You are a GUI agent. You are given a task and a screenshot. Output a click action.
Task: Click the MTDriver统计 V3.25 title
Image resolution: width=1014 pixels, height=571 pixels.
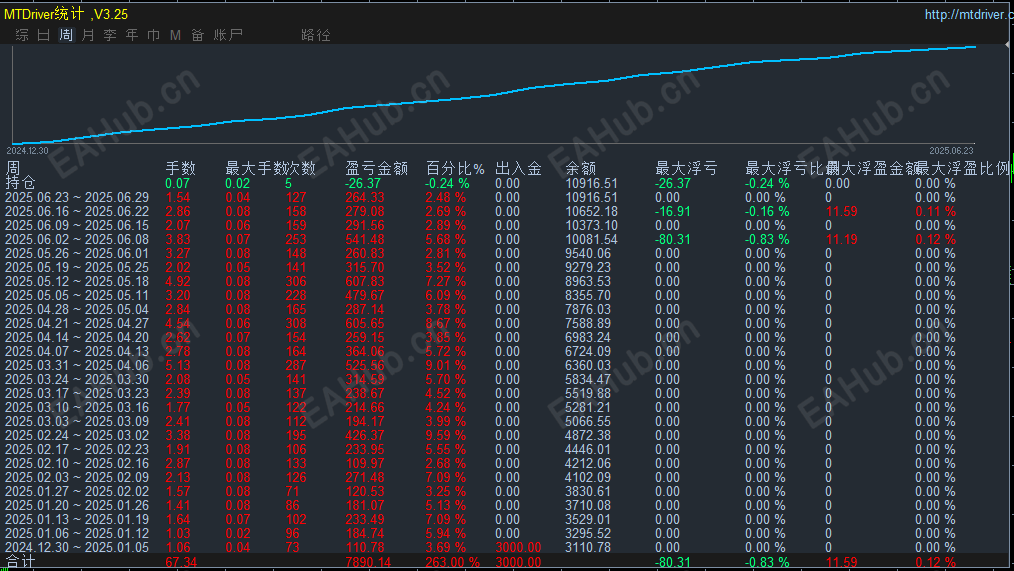point(66,14)
